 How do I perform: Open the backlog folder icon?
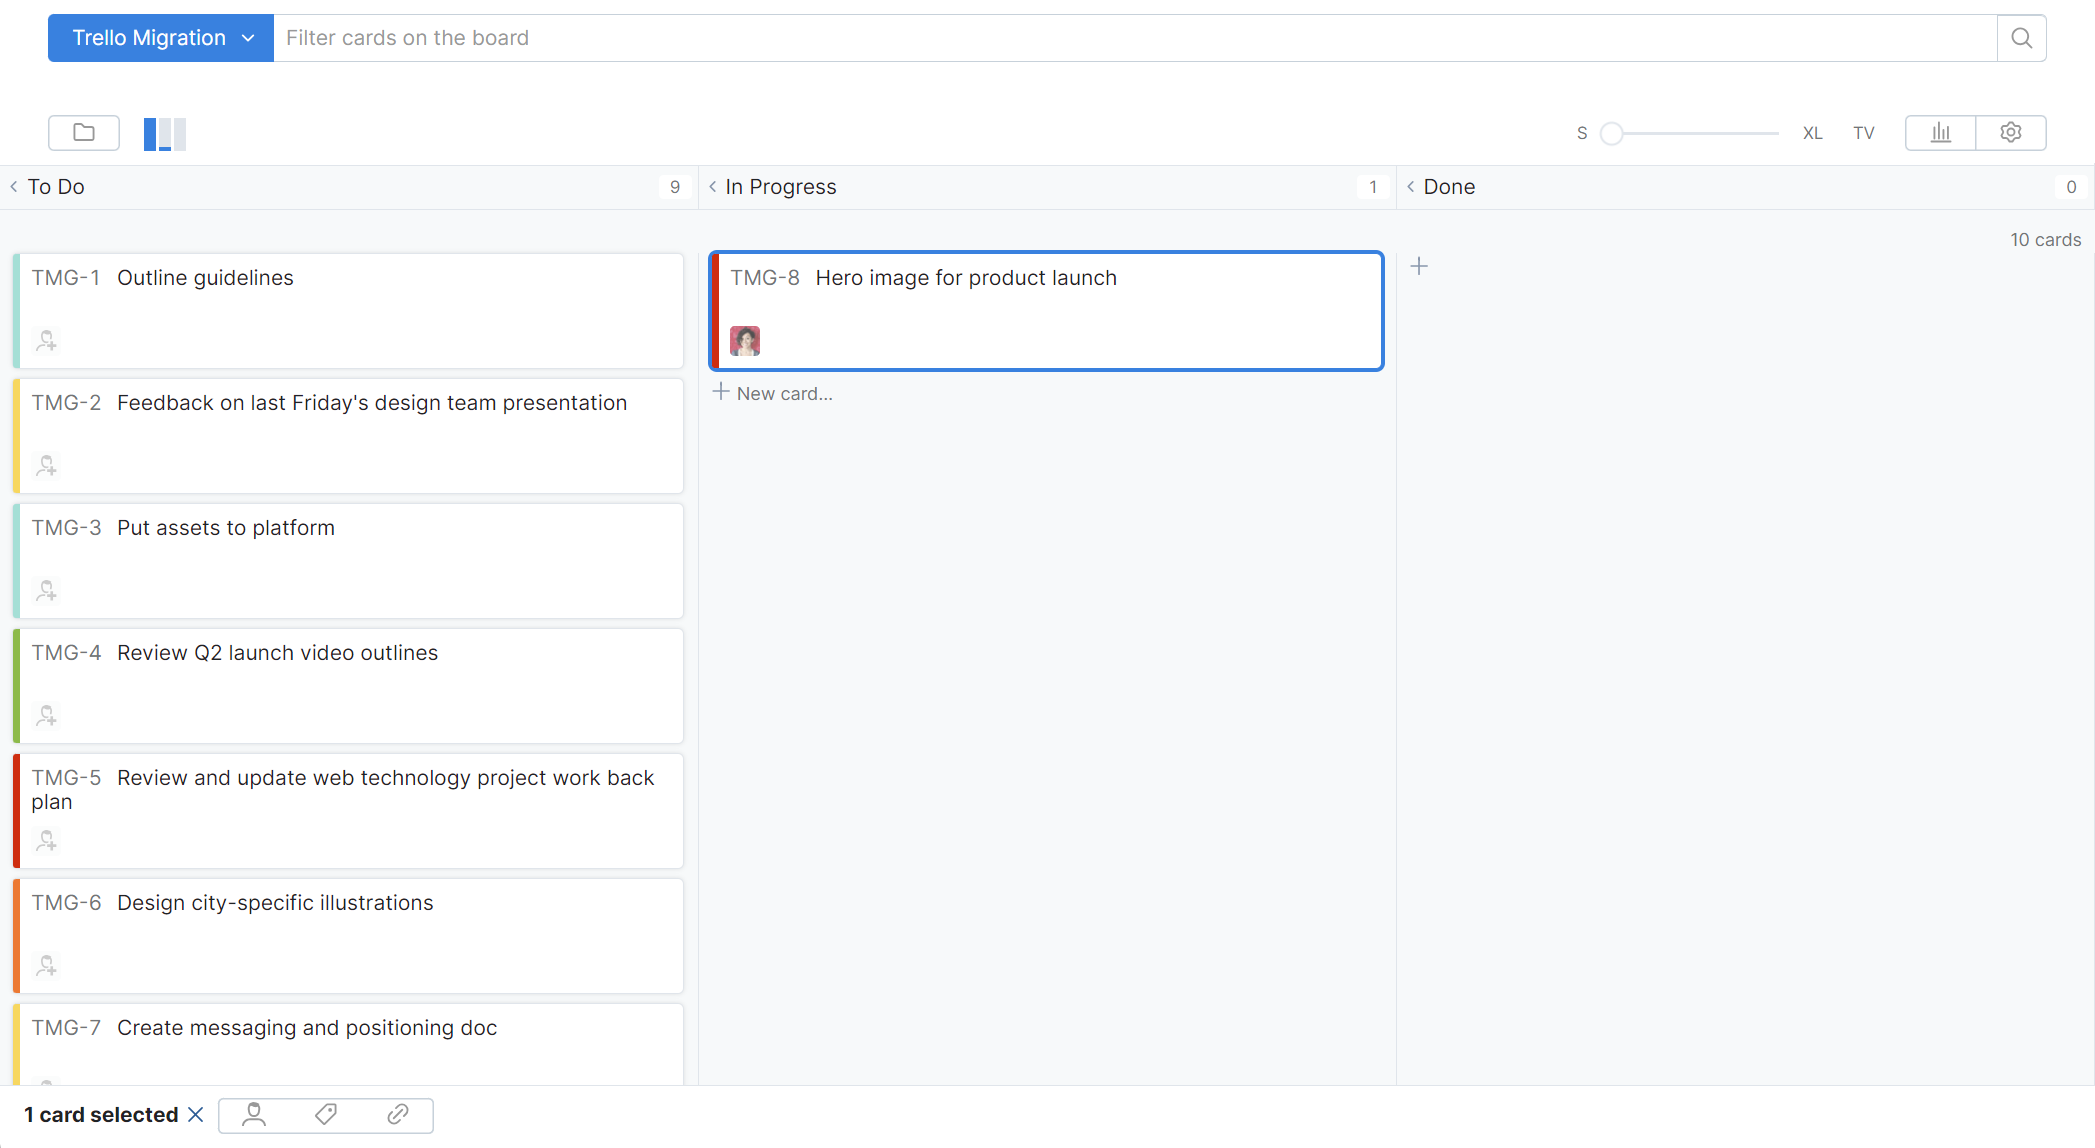84,132
